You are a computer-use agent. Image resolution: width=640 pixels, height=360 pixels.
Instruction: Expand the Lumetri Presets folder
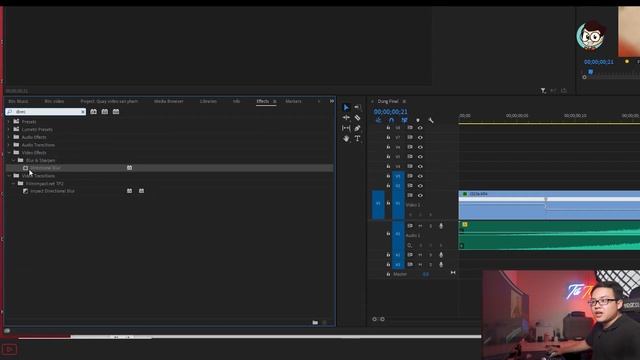coord(9,129)
